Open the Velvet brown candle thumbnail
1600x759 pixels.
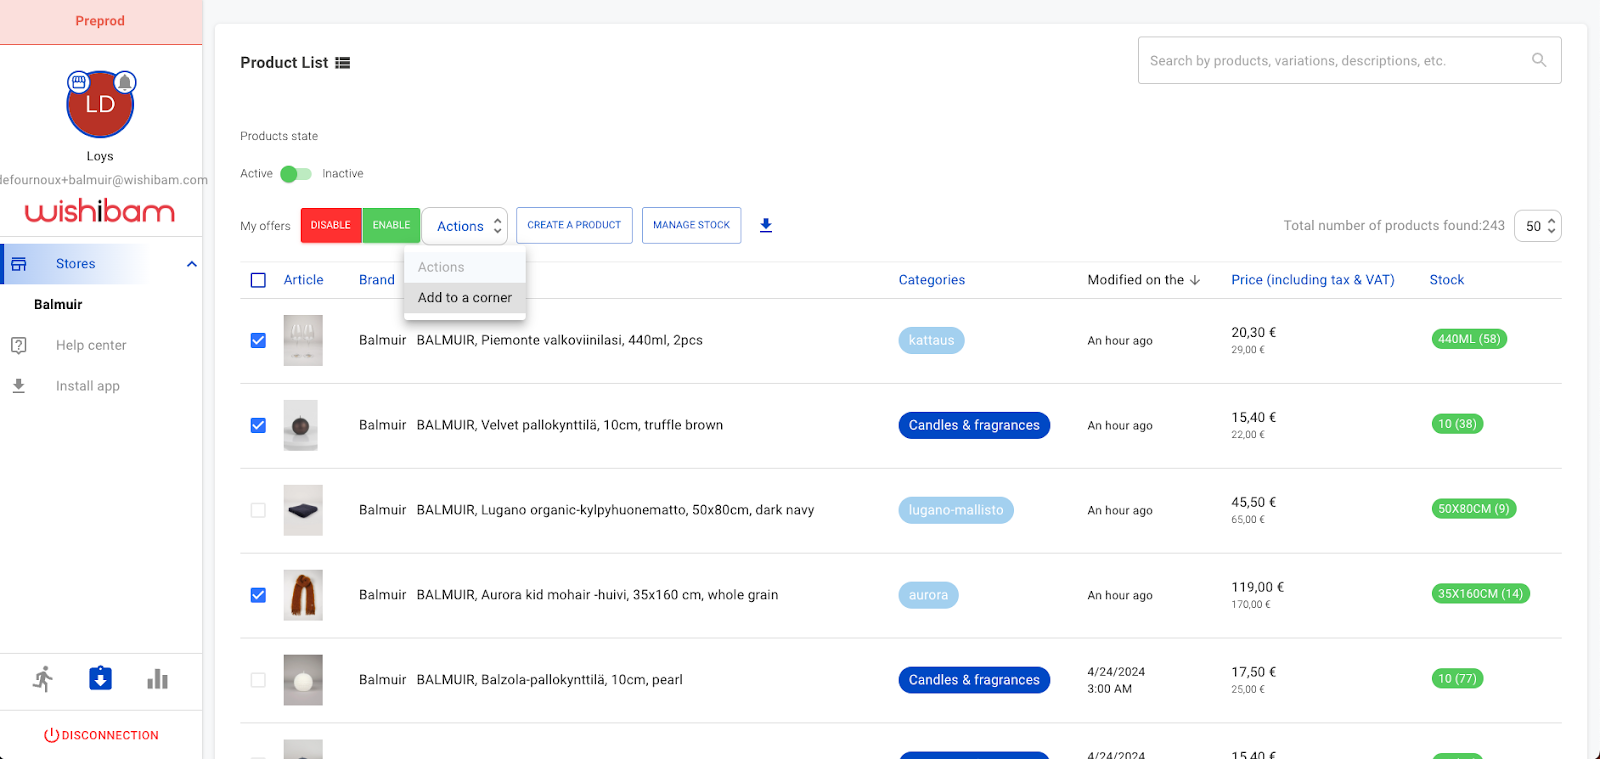click(x=303, y=425)
